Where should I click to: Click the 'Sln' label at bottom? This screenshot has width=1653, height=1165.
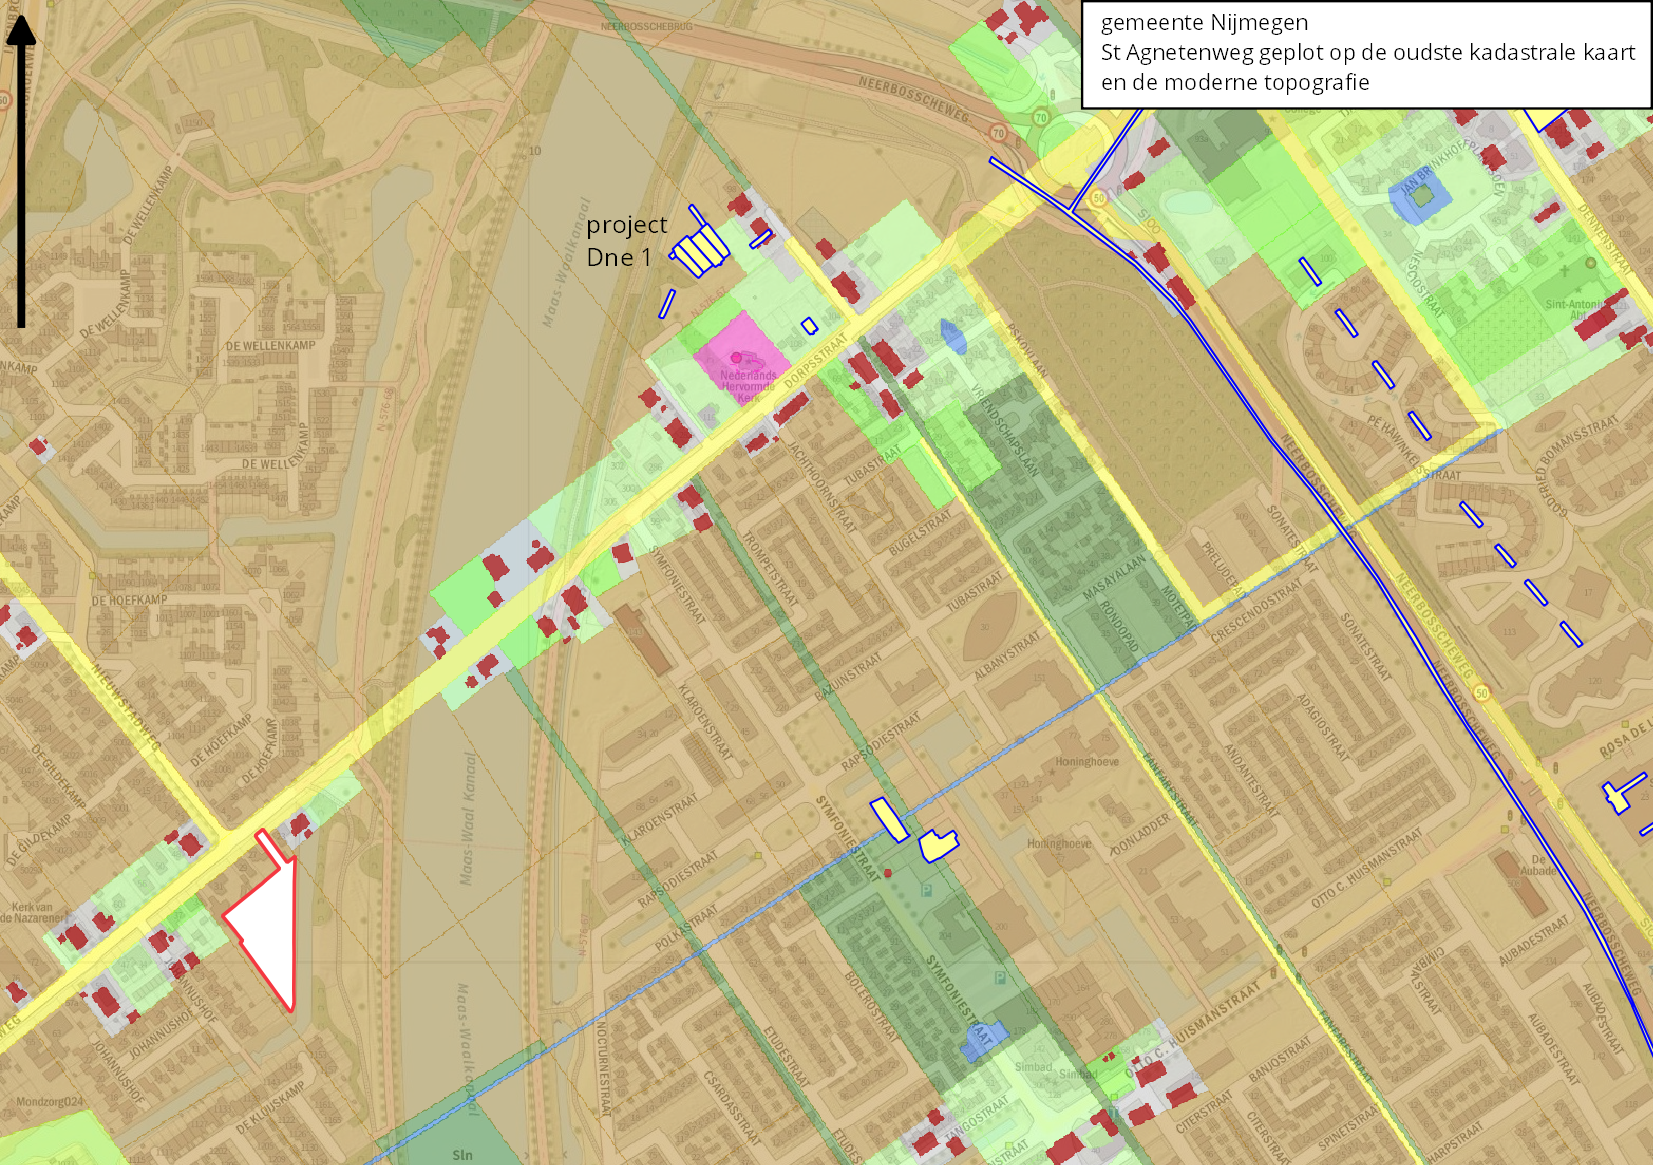point(462,1155)
